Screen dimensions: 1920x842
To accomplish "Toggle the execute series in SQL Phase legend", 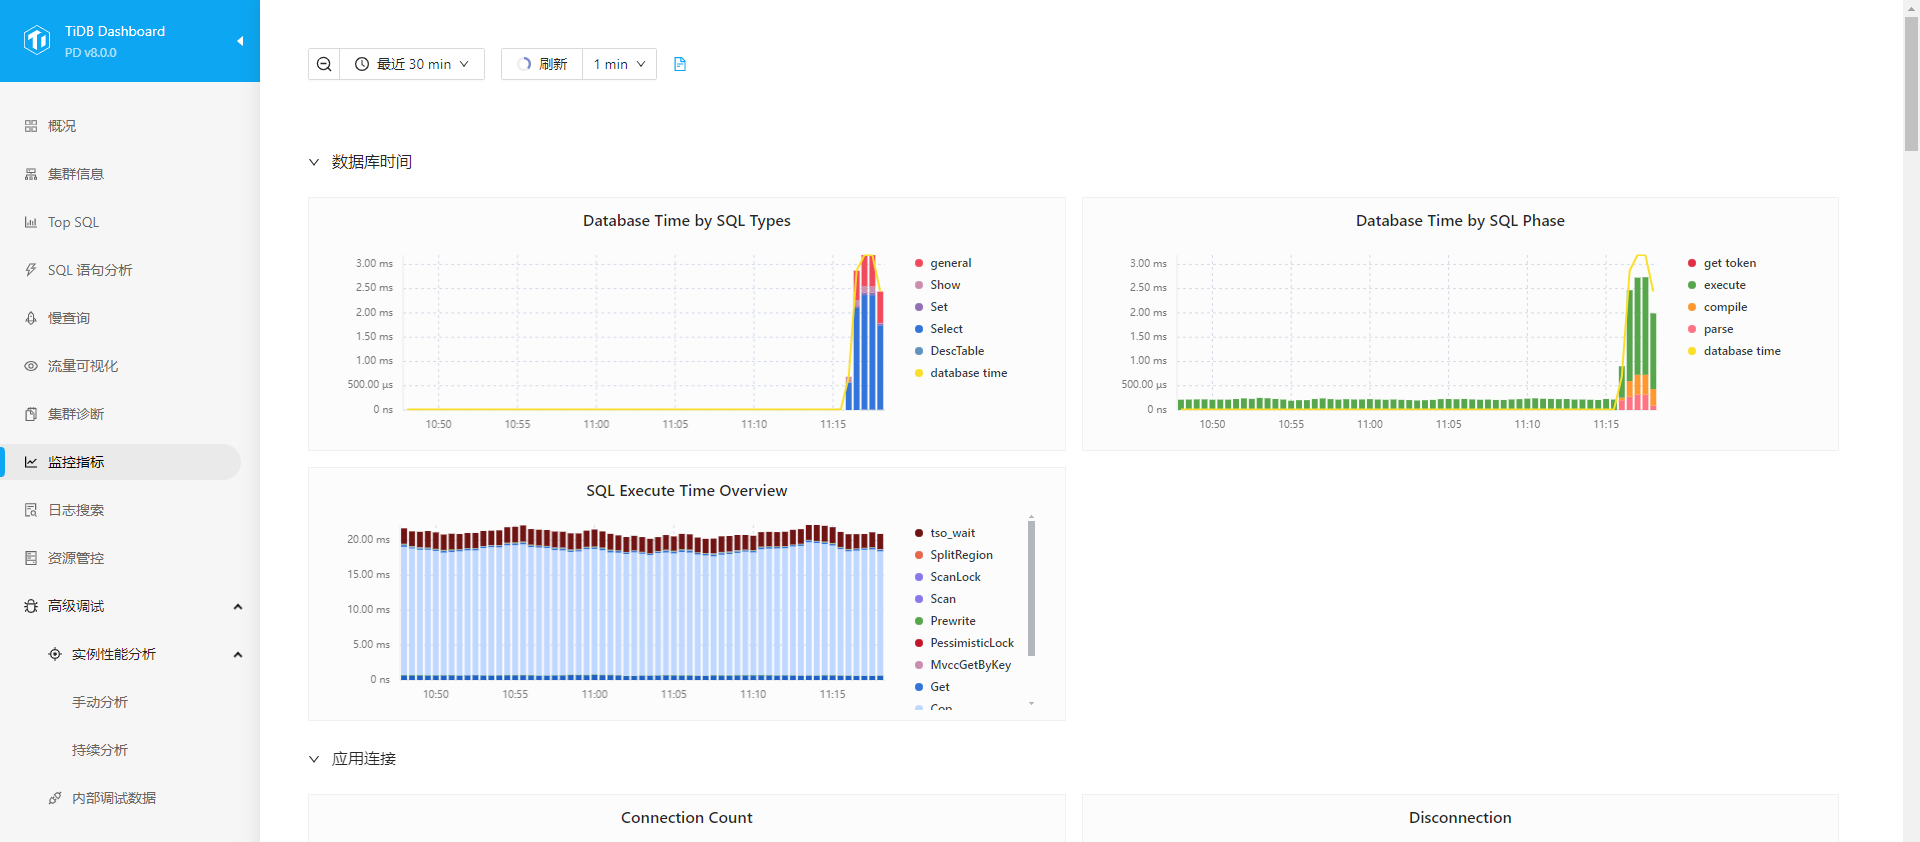I will 1724,285.
